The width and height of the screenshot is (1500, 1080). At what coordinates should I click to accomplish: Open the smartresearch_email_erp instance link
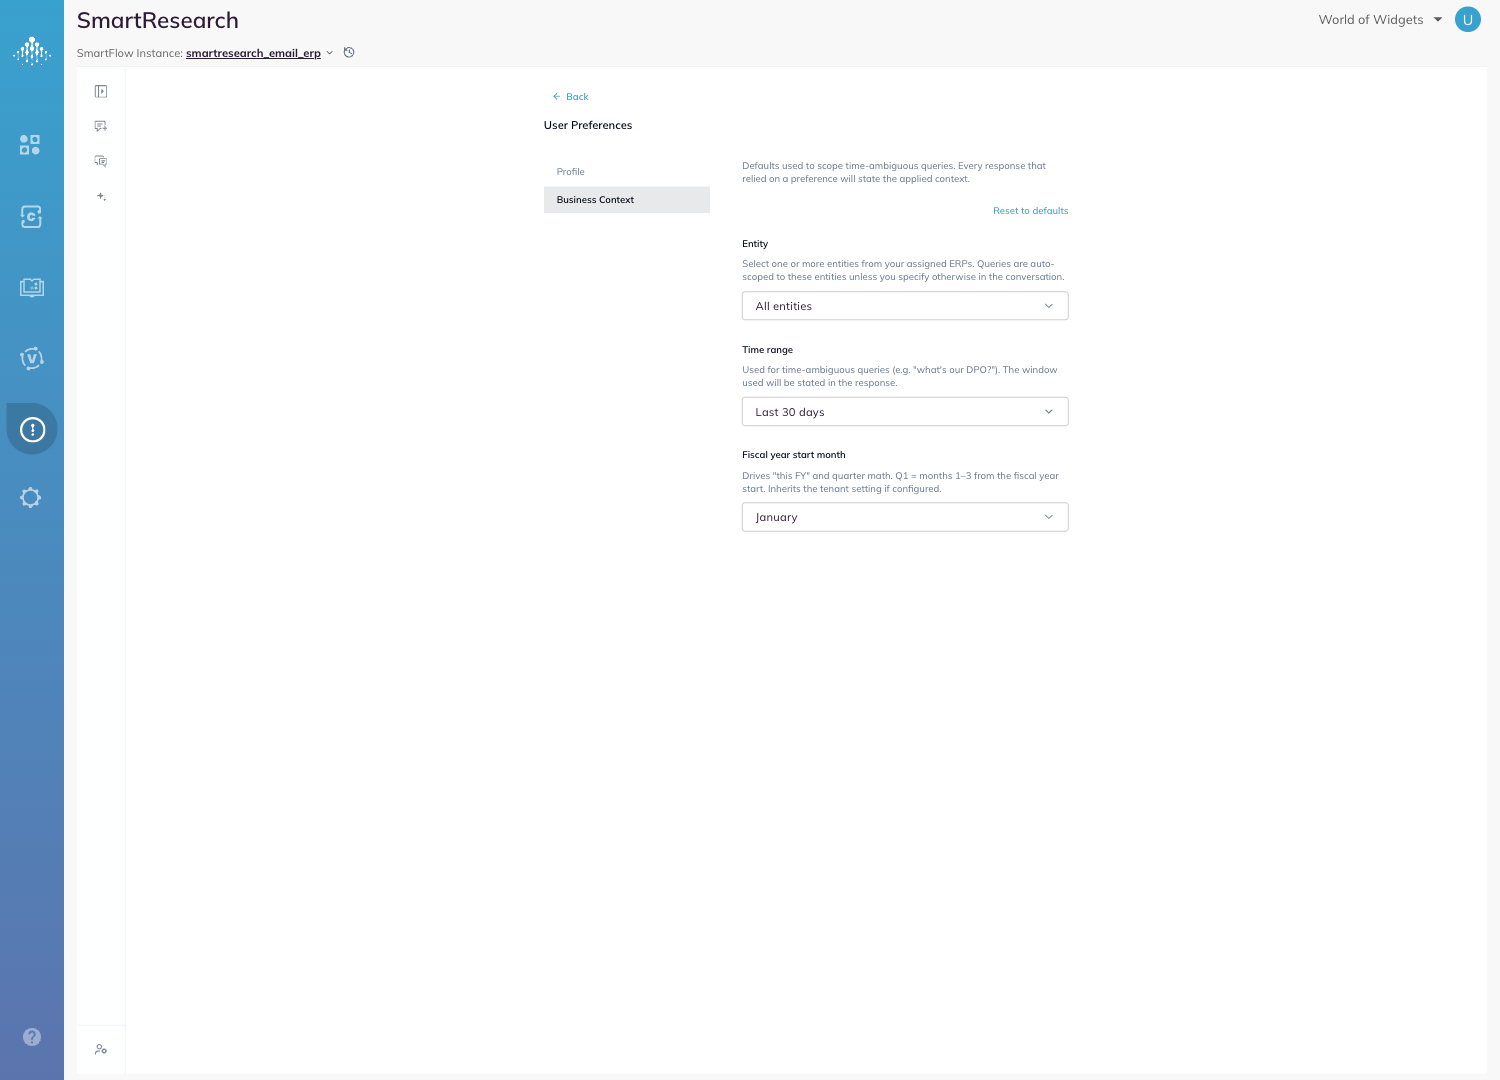click(253, 53)
